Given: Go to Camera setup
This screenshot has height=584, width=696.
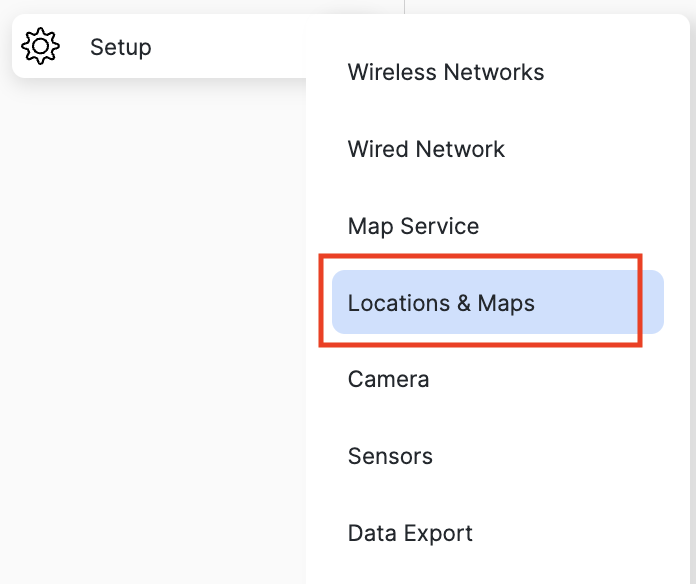Looking at the screenshot, I should click(x=388, y=380).
